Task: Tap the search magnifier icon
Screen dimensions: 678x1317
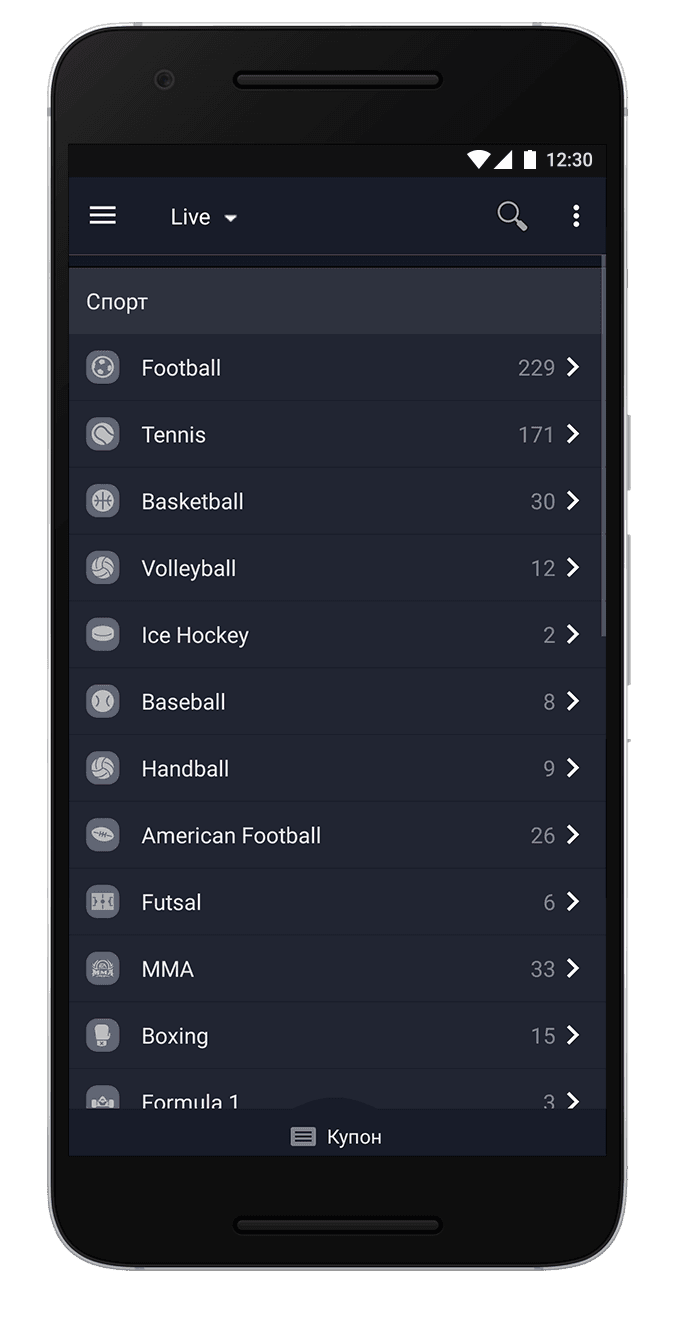Action: click(512, 216)
